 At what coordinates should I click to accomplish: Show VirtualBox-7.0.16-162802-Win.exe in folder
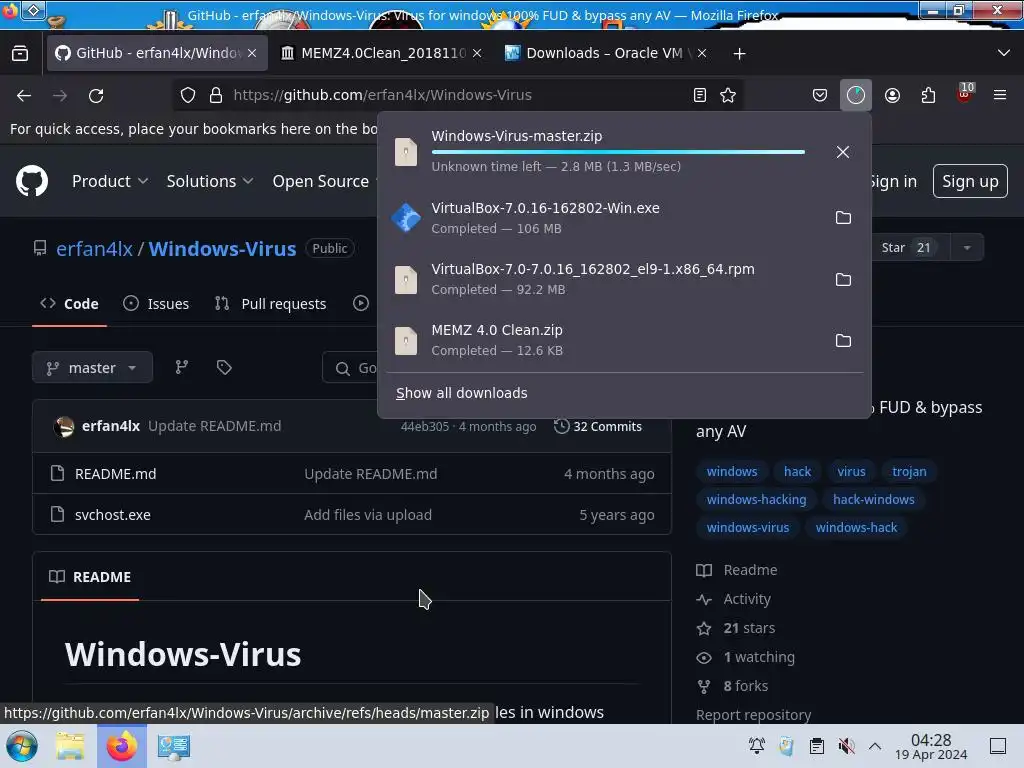843,217
